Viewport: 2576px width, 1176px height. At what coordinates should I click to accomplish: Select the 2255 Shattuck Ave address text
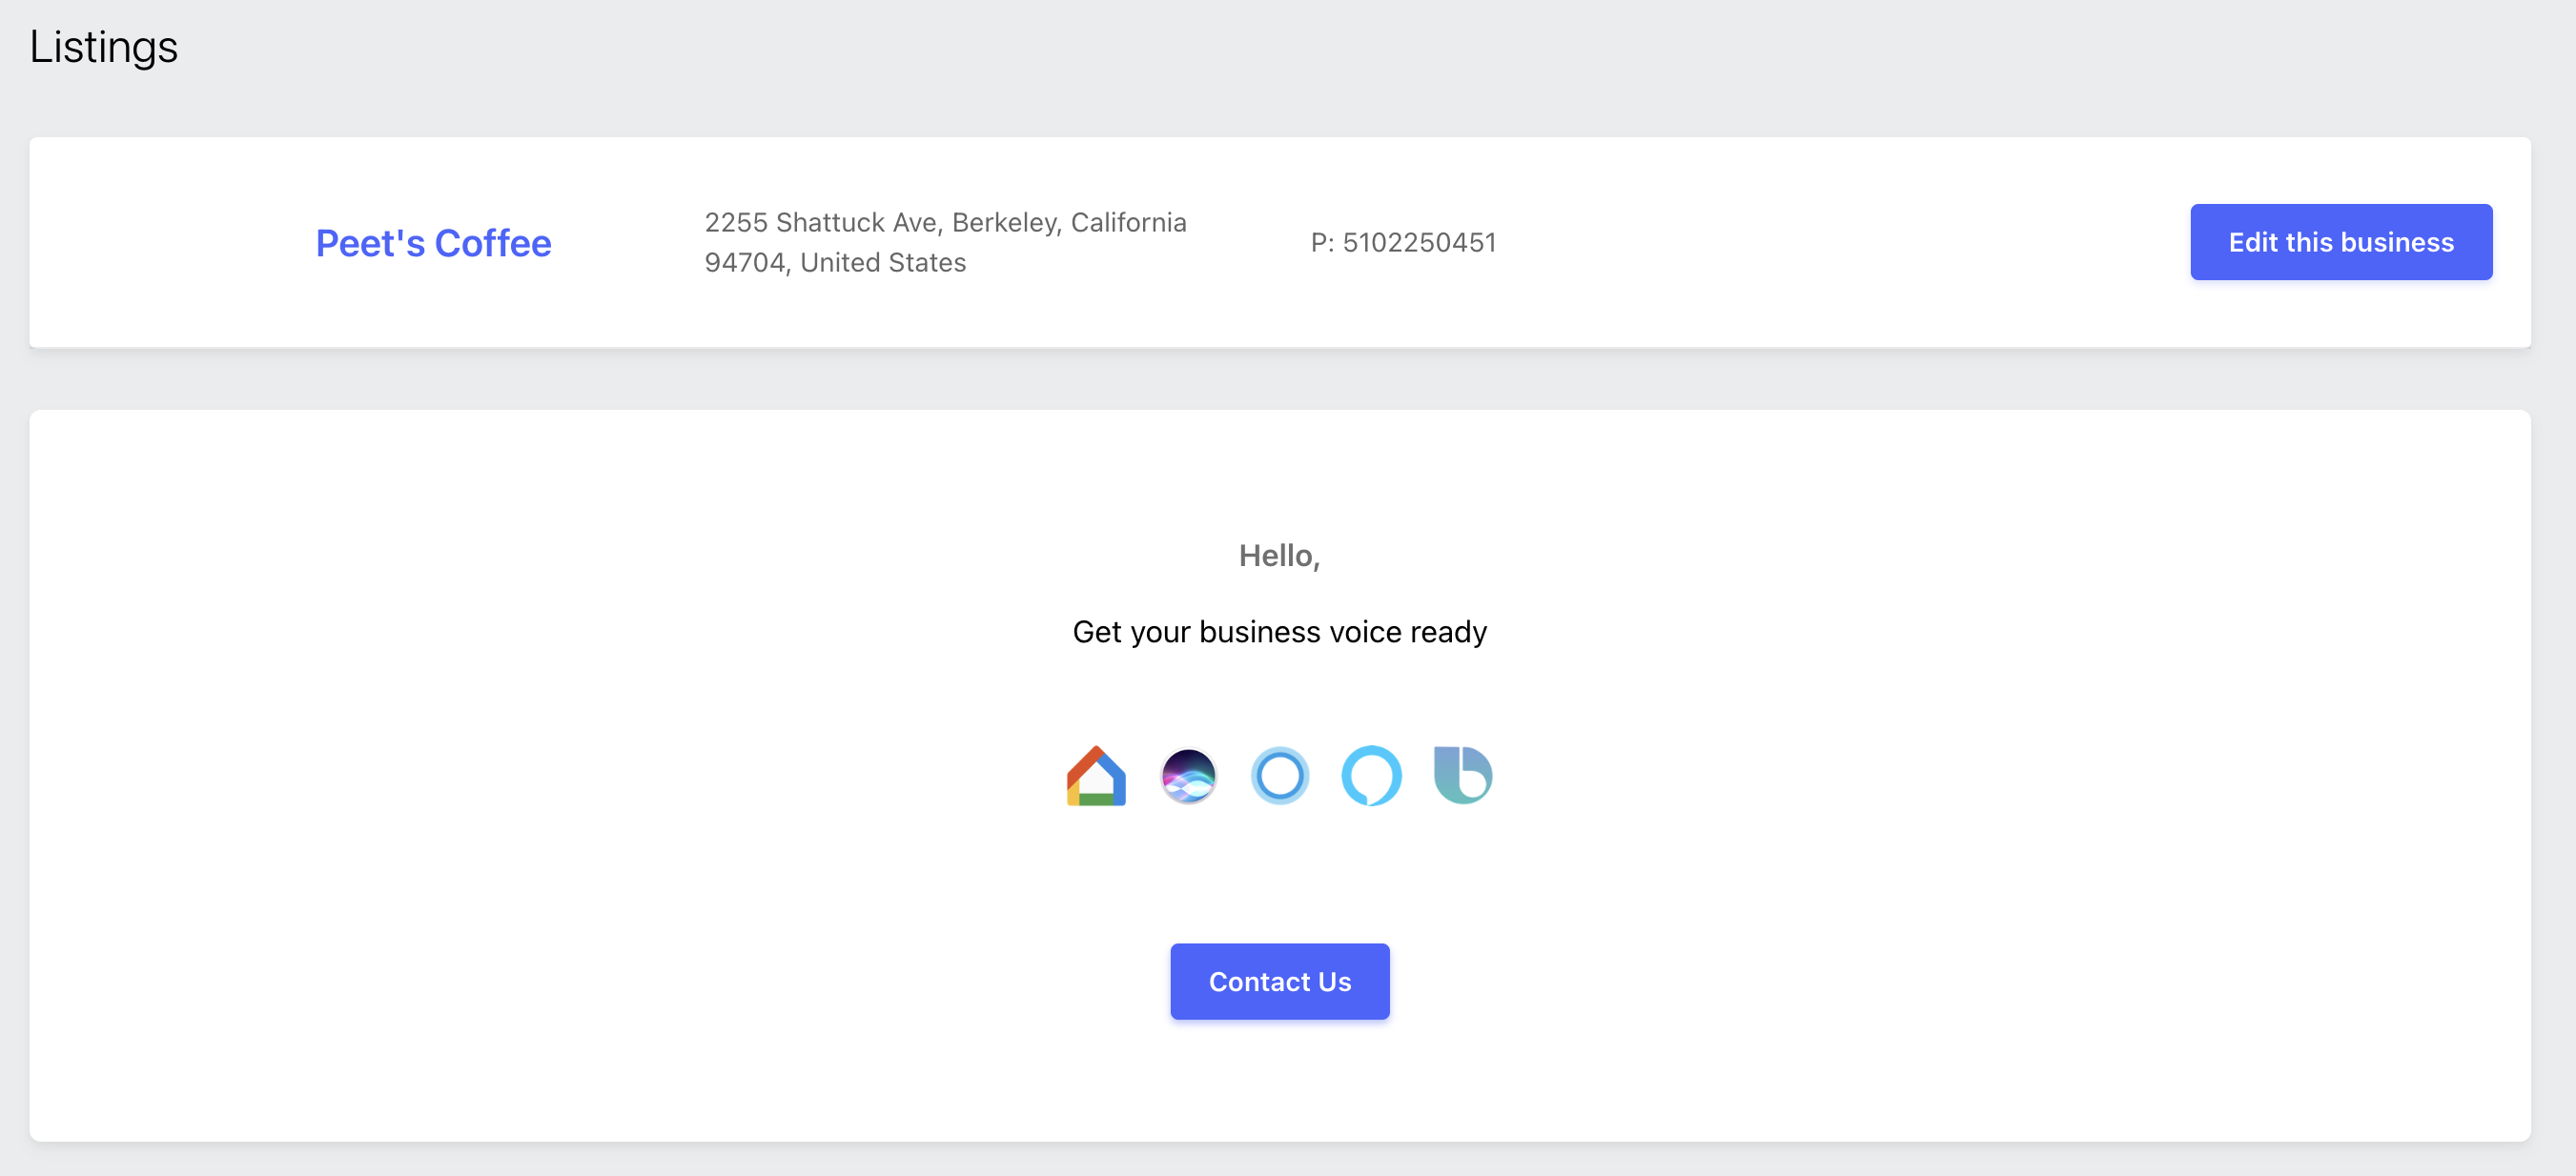[945, 242]
